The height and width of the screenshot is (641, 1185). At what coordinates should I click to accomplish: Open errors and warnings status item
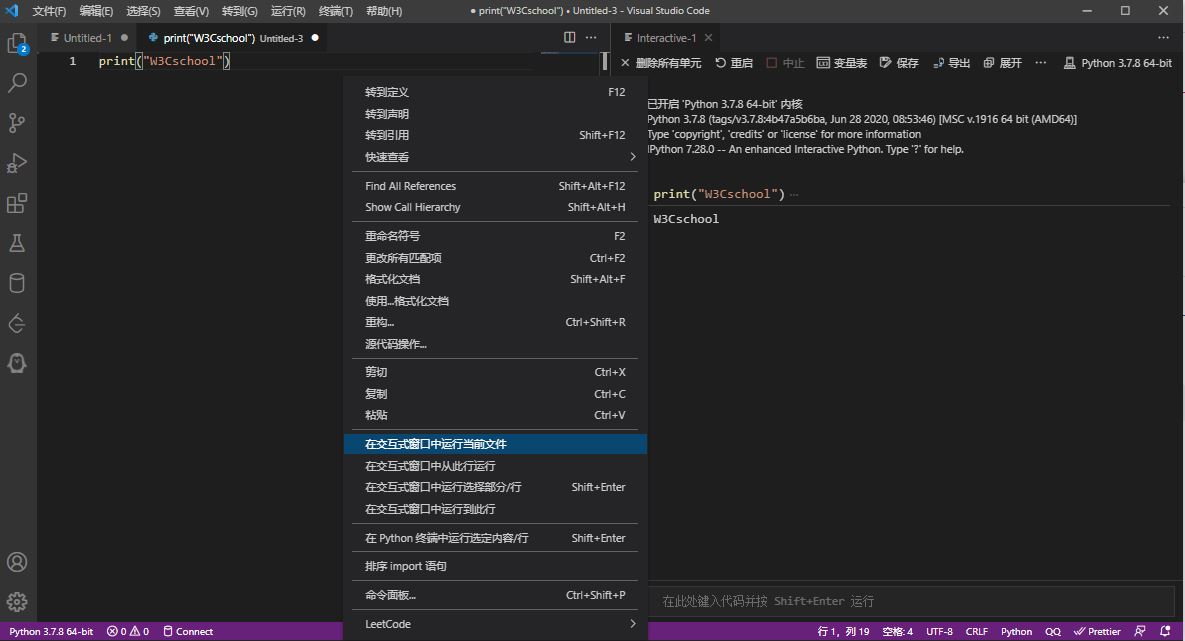coord(128,631)
